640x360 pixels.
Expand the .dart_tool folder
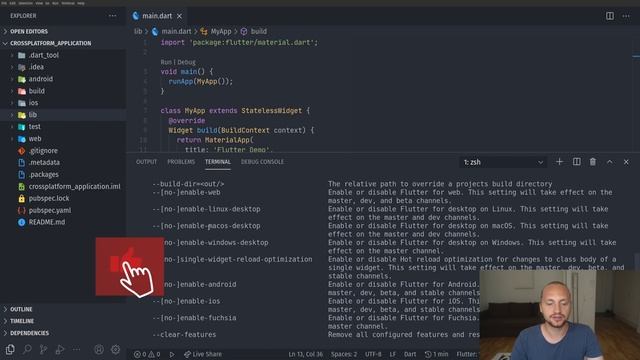63,55
